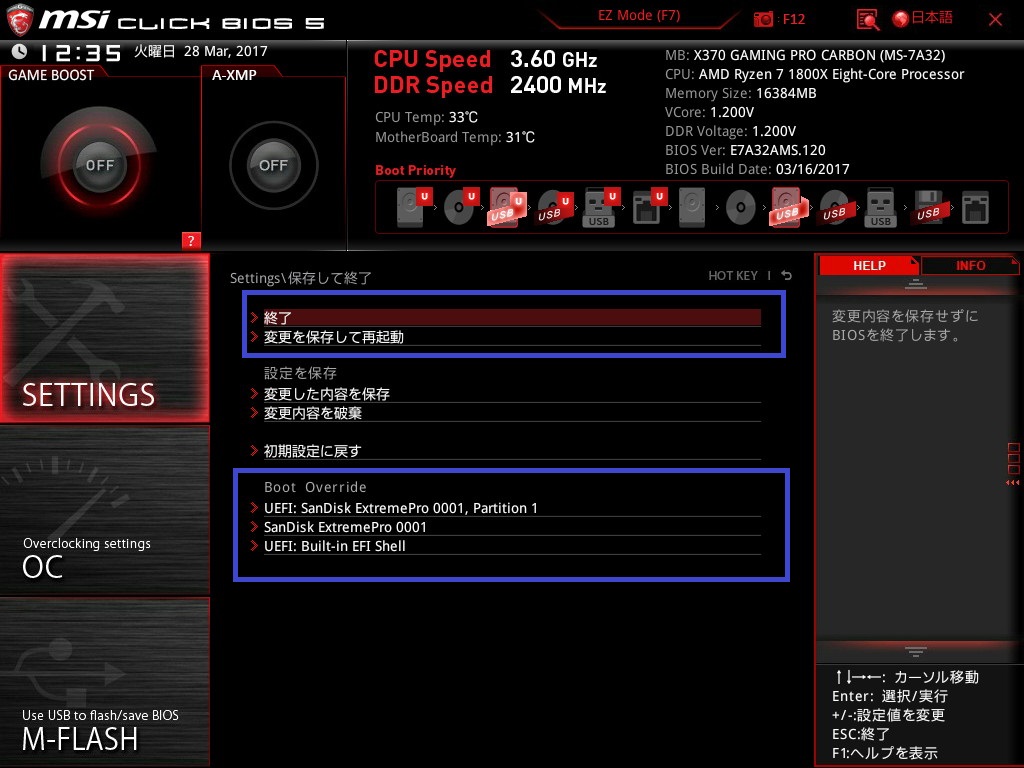This screenshot has height=768, width=1024.
Task: Select the UEFI USB key boot icon
Action: [600, 207]
